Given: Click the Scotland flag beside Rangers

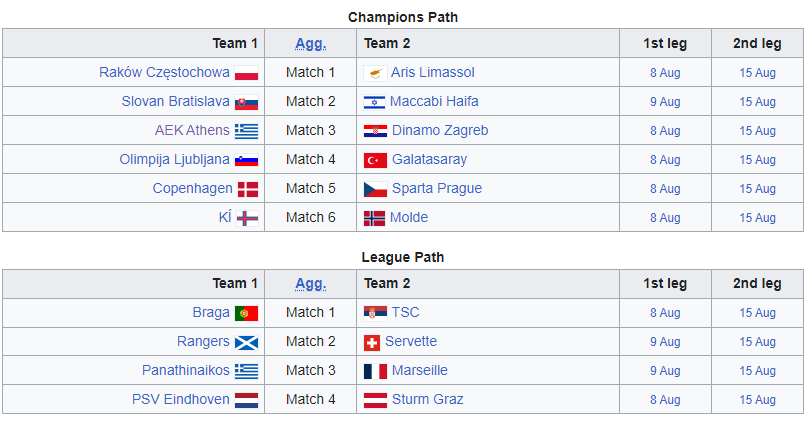Looking at the screenshot, I should pyautogui.click(x=246, y=342).
